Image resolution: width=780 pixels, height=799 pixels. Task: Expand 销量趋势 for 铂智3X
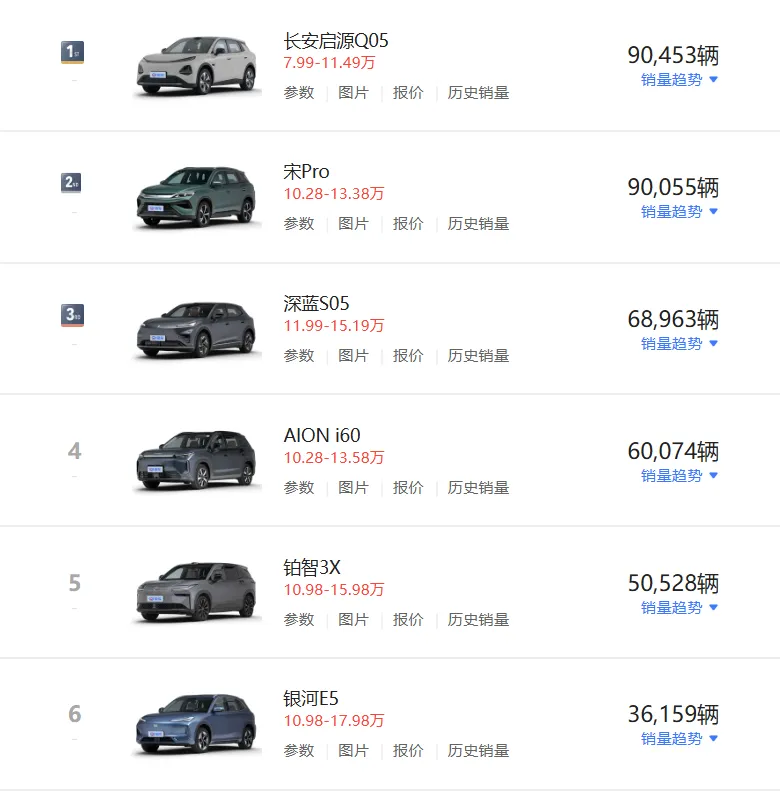pos(679,608)
